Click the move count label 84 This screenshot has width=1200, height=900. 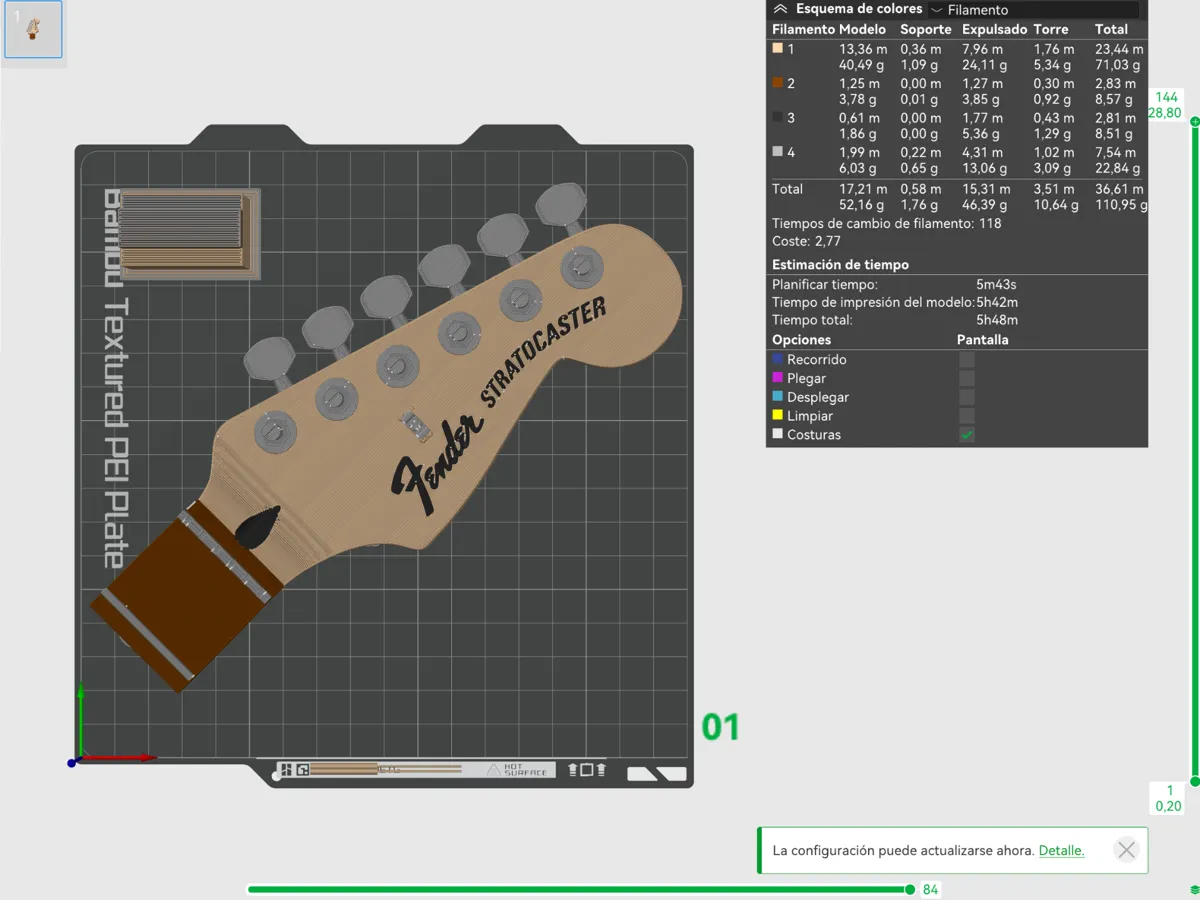(x=931, y=889)
